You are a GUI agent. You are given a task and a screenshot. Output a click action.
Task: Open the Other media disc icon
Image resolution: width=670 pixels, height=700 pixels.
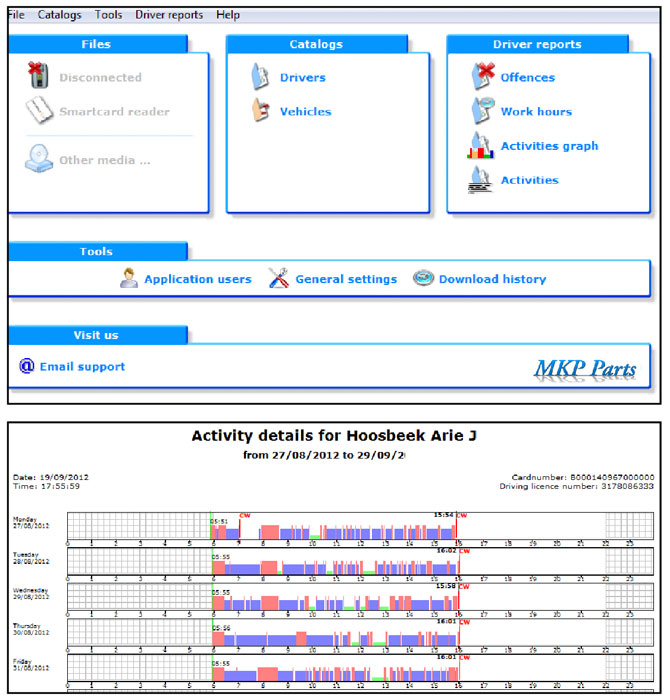[39, 158]
